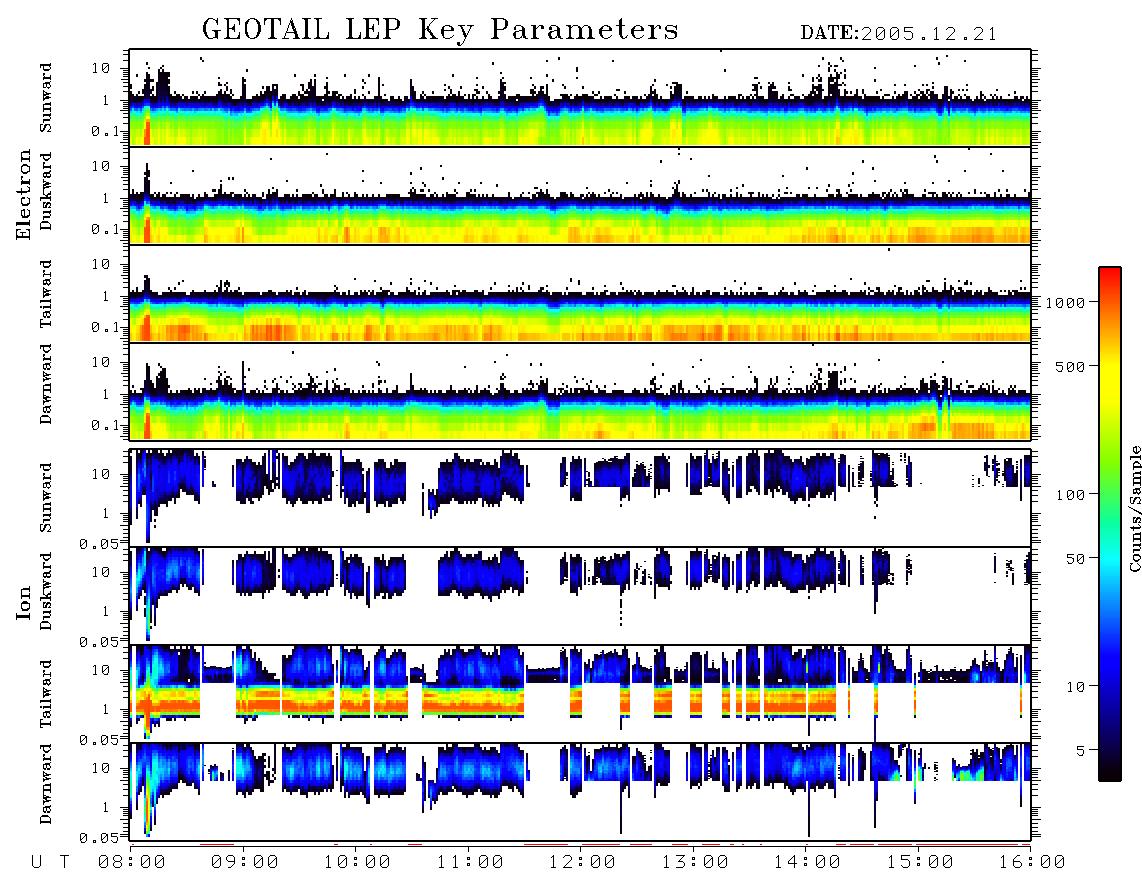Click inside the Electron Tailward spectrogram panel
This screenshot has height=880, width=1142.
(580, 294)
